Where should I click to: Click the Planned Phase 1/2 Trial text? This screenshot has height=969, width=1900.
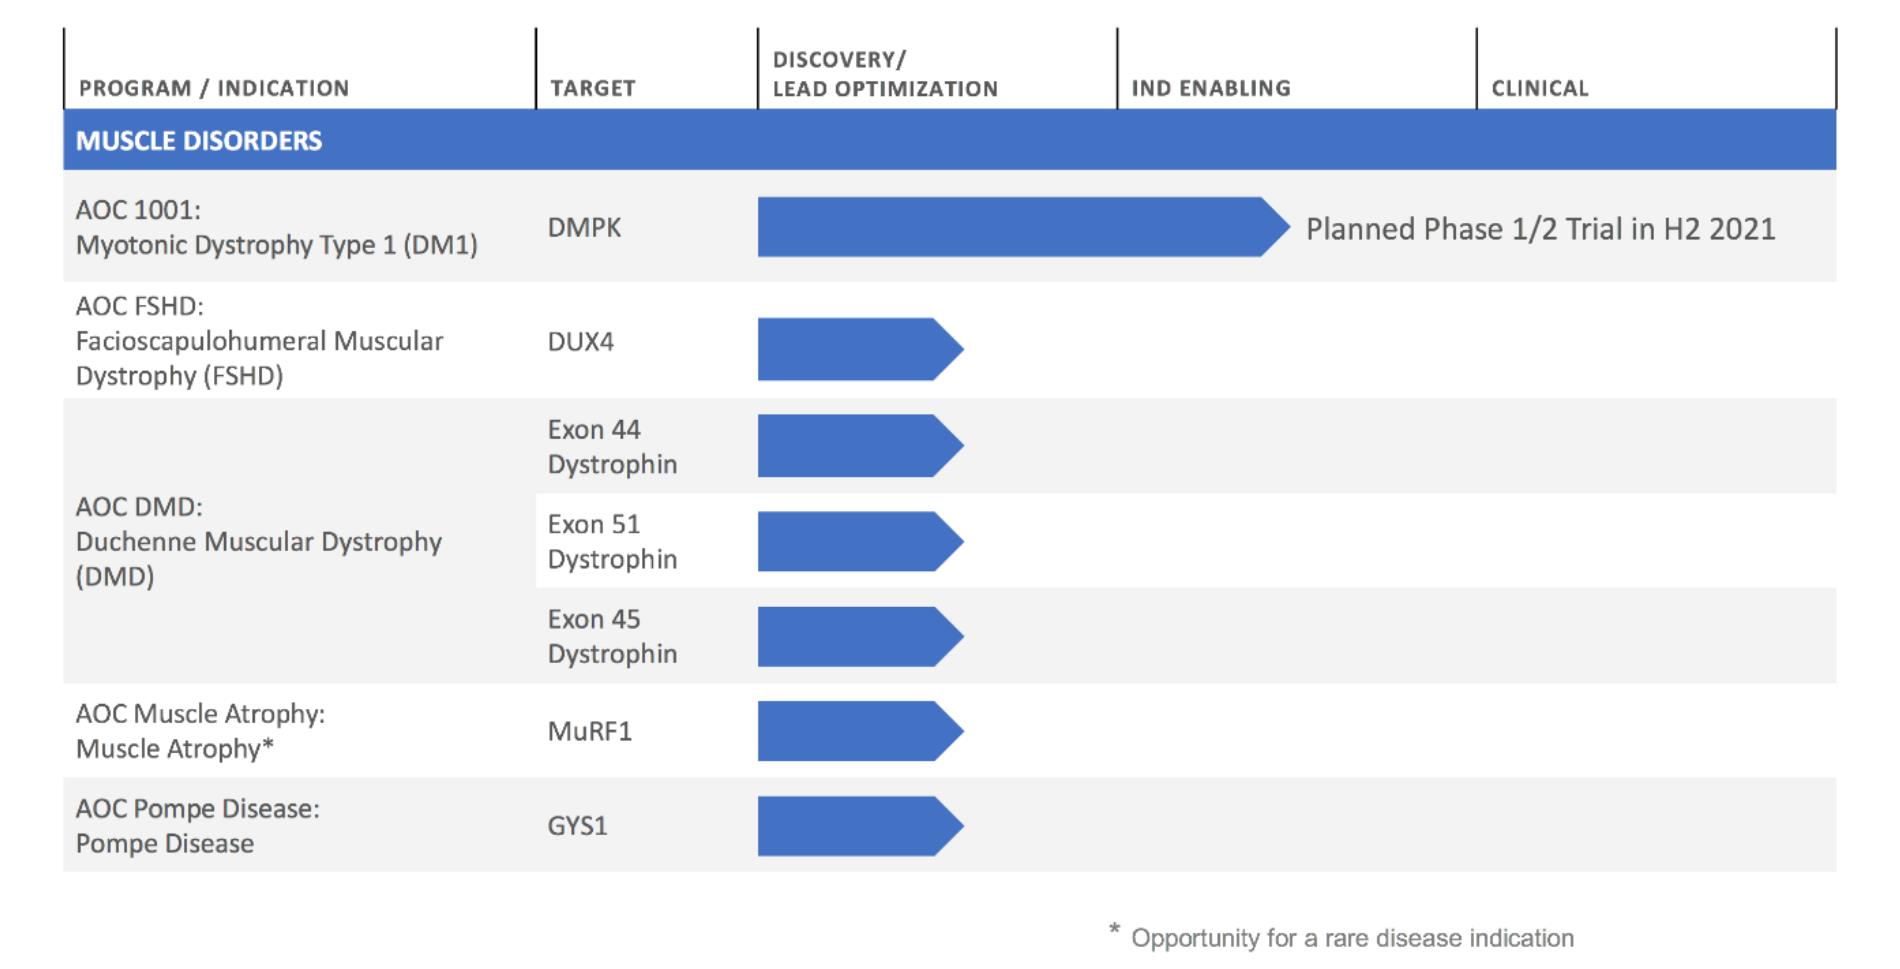tap(1540, 229)
